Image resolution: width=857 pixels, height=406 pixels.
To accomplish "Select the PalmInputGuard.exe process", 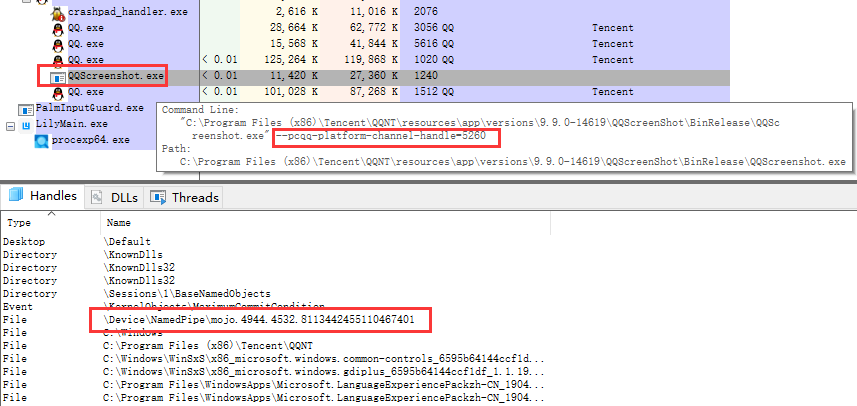I will pos(90,108).
